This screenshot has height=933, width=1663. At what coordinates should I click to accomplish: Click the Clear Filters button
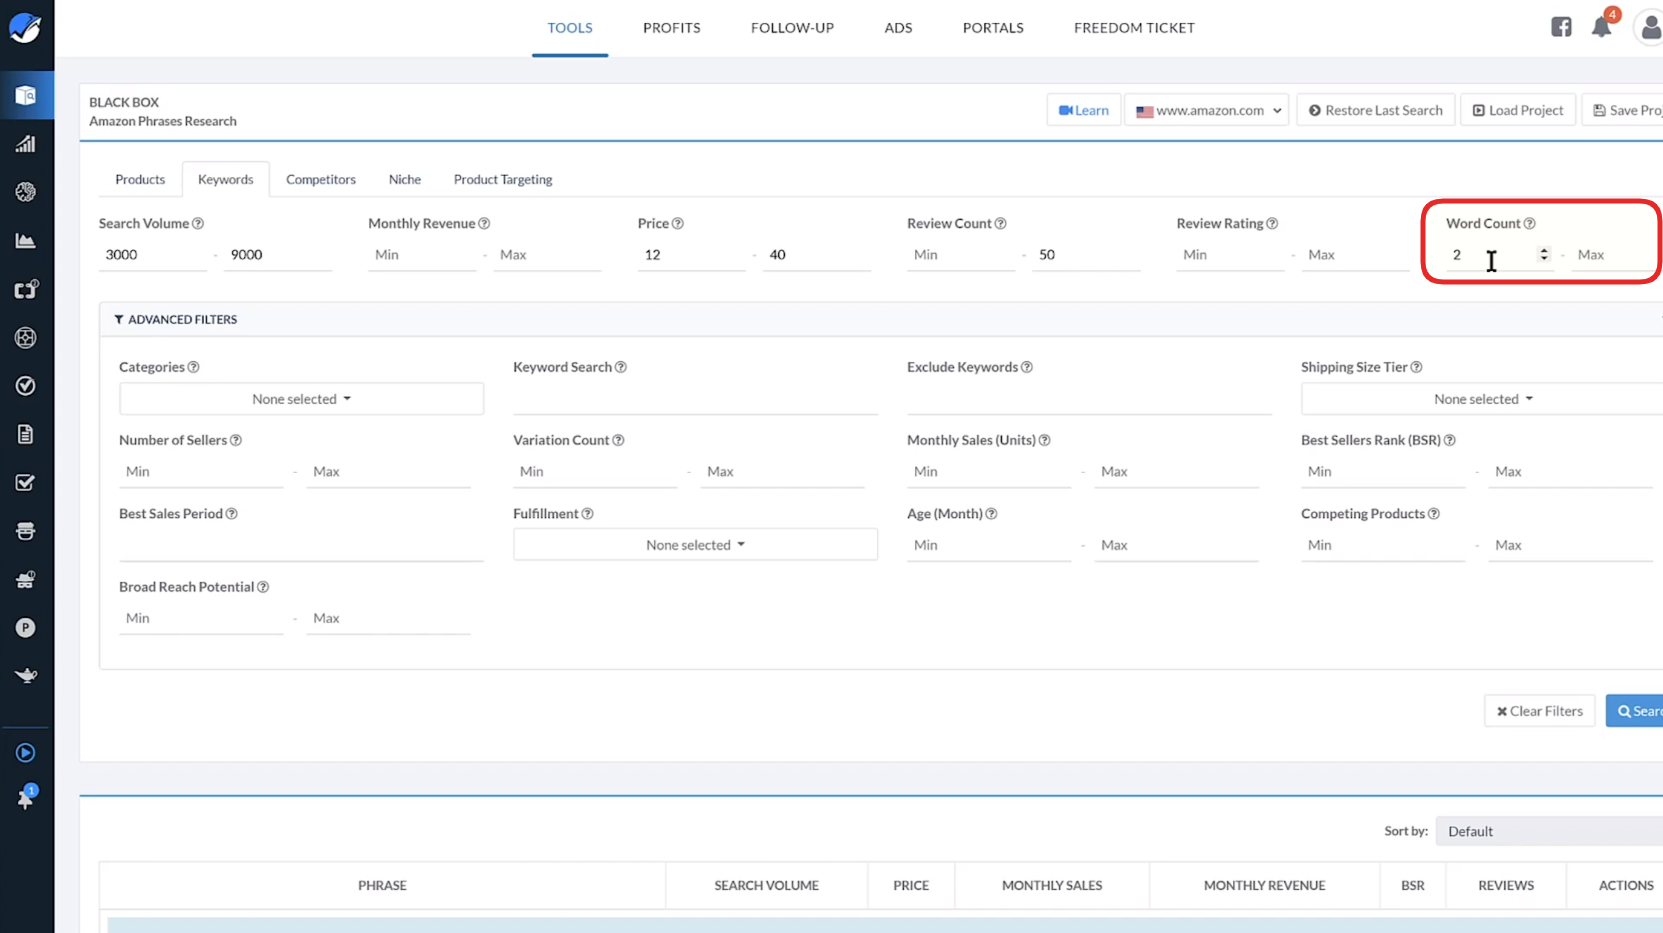pos(1540,711)
